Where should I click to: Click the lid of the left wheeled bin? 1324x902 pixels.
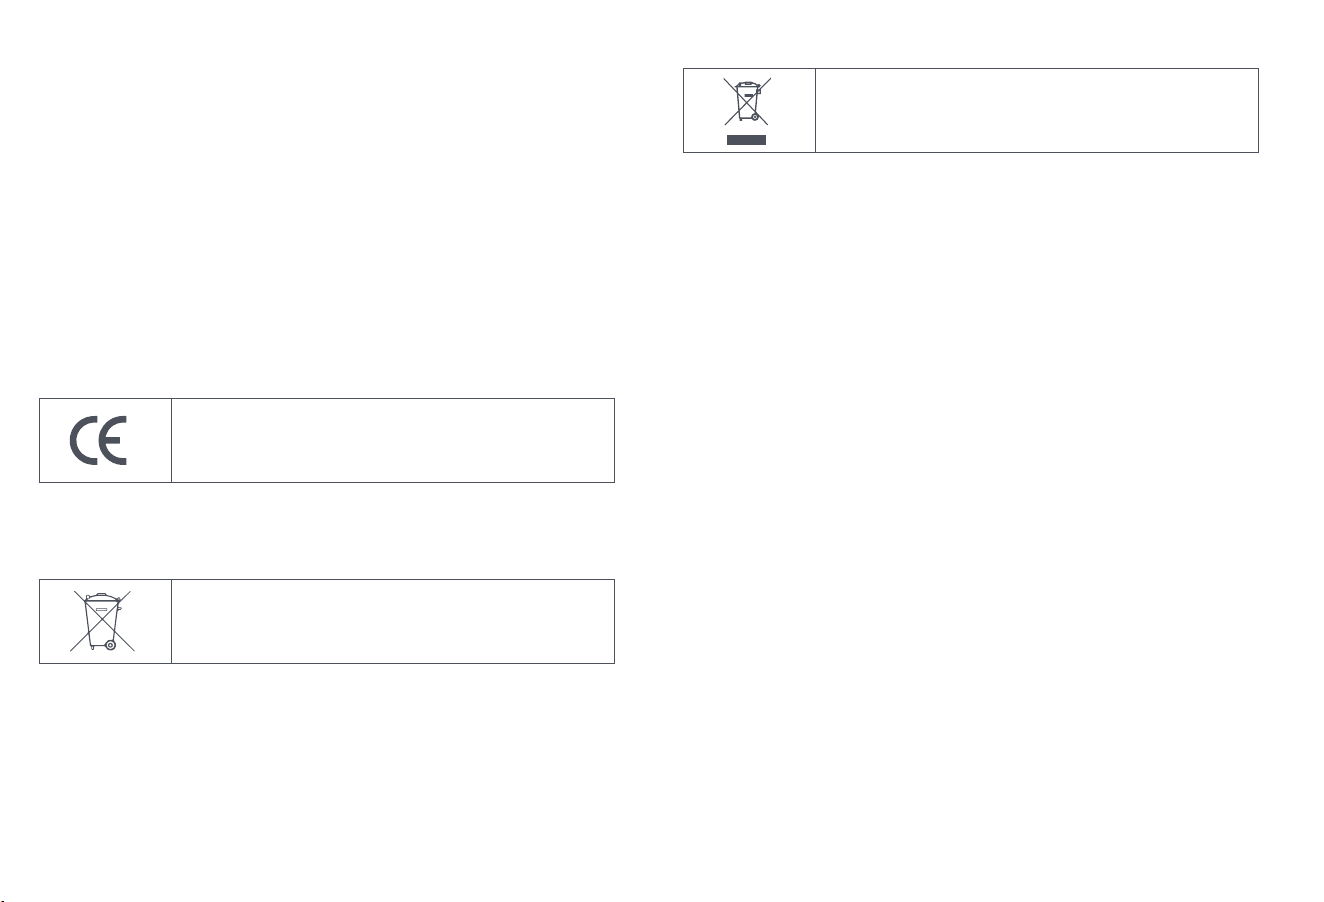[x=102, y=597]
